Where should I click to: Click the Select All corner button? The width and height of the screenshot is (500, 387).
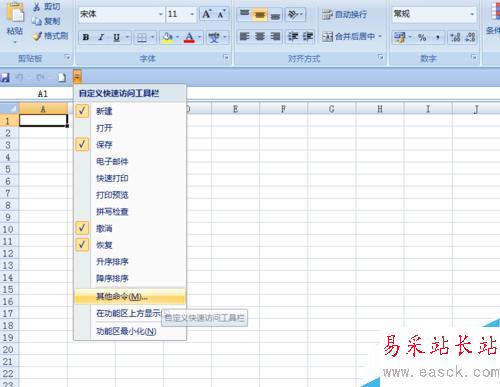(x=9, y=109)
